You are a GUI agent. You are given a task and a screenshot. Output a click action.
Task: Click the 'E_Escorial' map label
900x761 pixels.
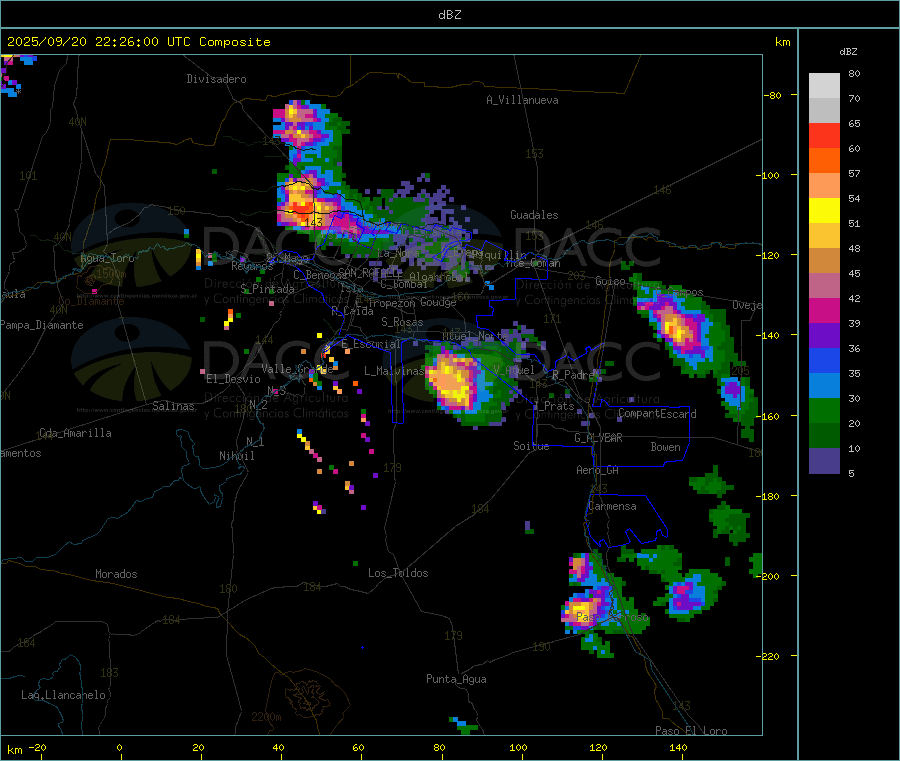(x=371, y=344)
